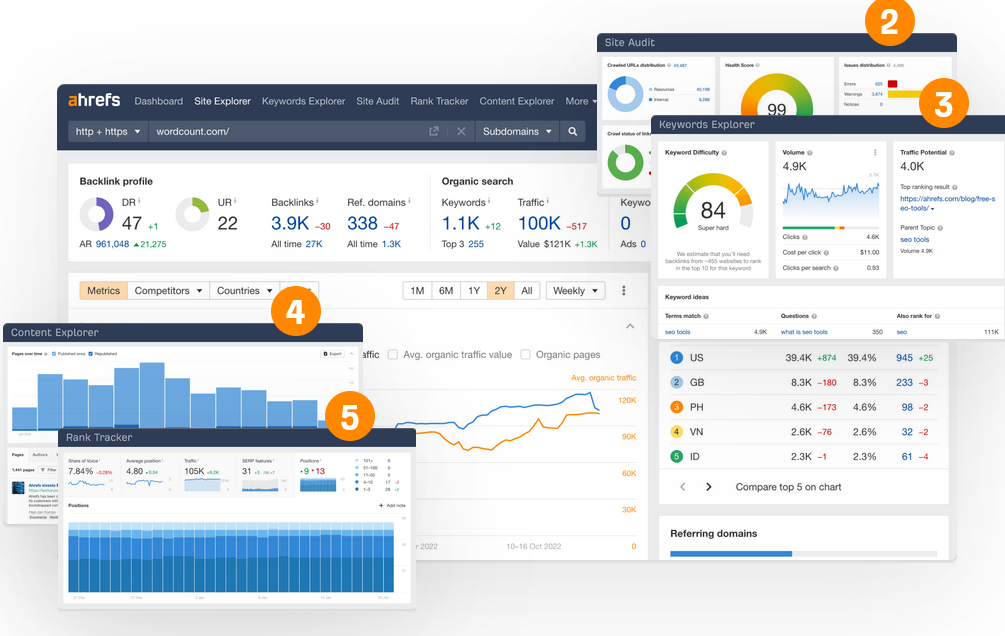This screenshot has height=636, width=1005.
Task: Click Referring domains progress bar
Action: (x=803, y=553)
